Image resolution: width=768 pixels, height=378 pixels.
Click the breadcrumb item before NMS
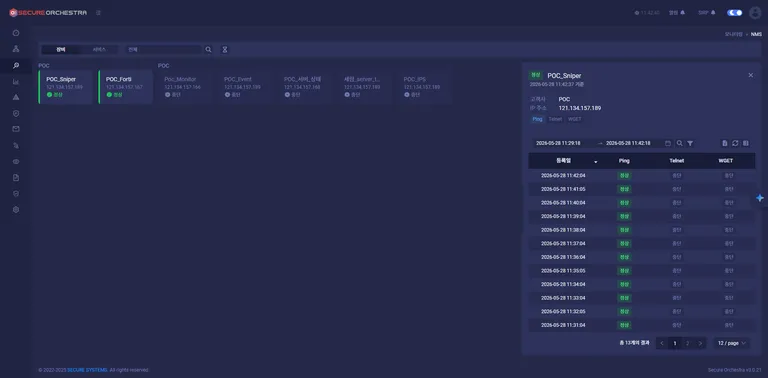click(x=734, y=34)
